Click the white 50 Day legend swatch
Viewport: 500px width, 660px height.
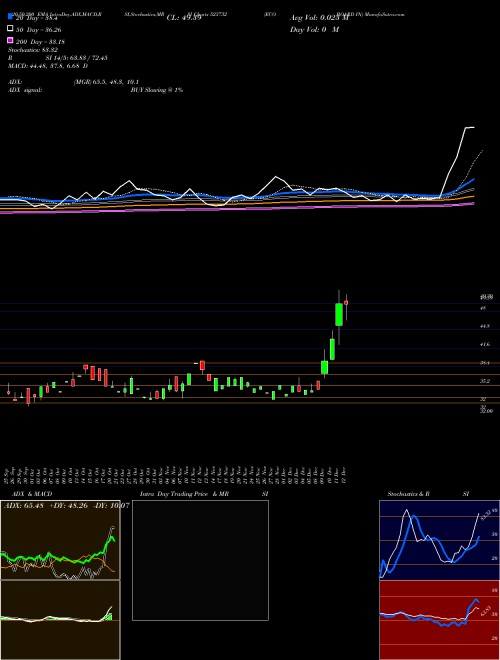(x=10, y=29)
